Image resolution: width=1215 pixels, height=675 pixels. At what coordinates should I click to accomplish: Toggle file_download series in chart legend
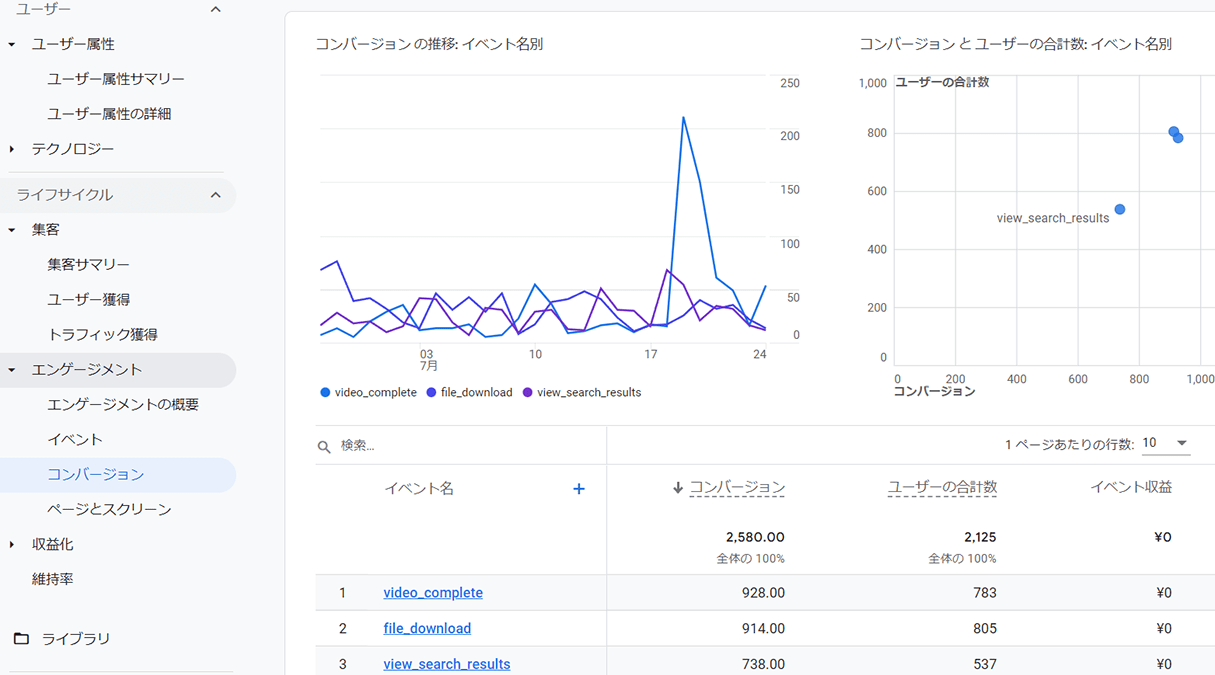pos(431,393)
